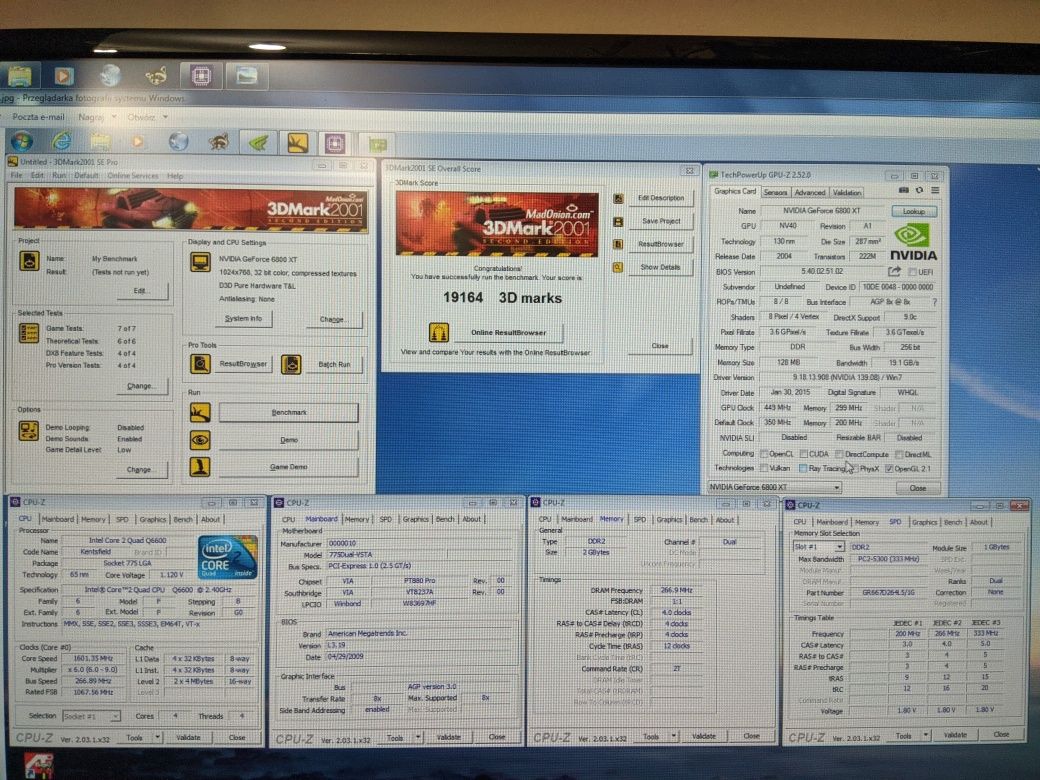Click the Internet Explorer icon in the pictured taskbar

tap(62, 141)
